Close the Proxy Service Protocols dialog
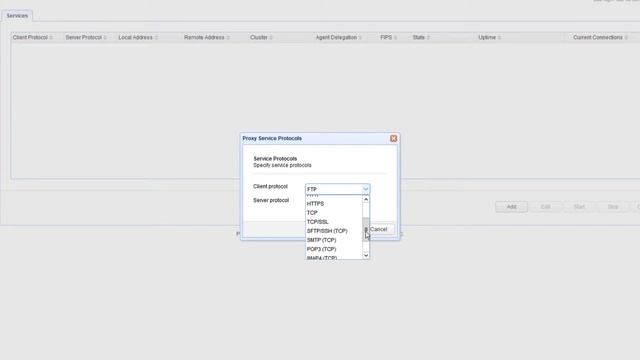 [393, 138]
